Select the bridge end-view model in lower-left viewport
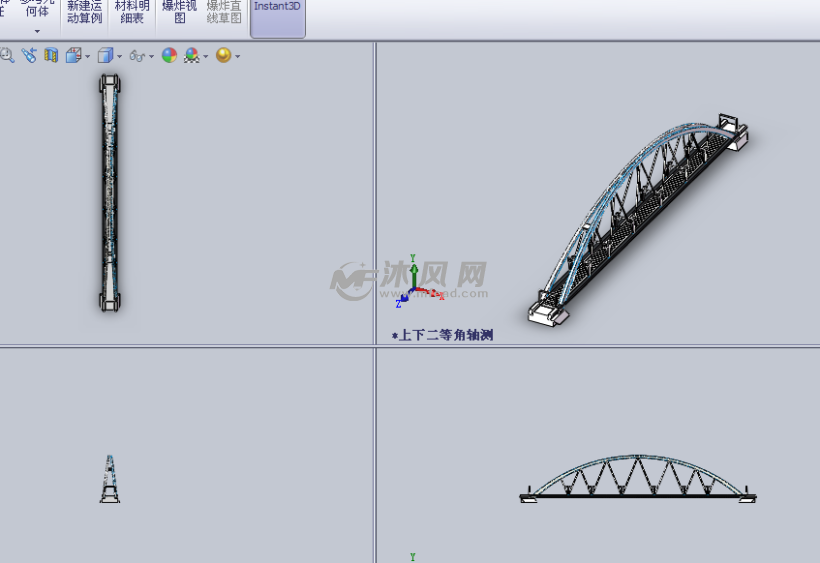The image size is (820, 563). pyautogui.click(x=110, y=479)
